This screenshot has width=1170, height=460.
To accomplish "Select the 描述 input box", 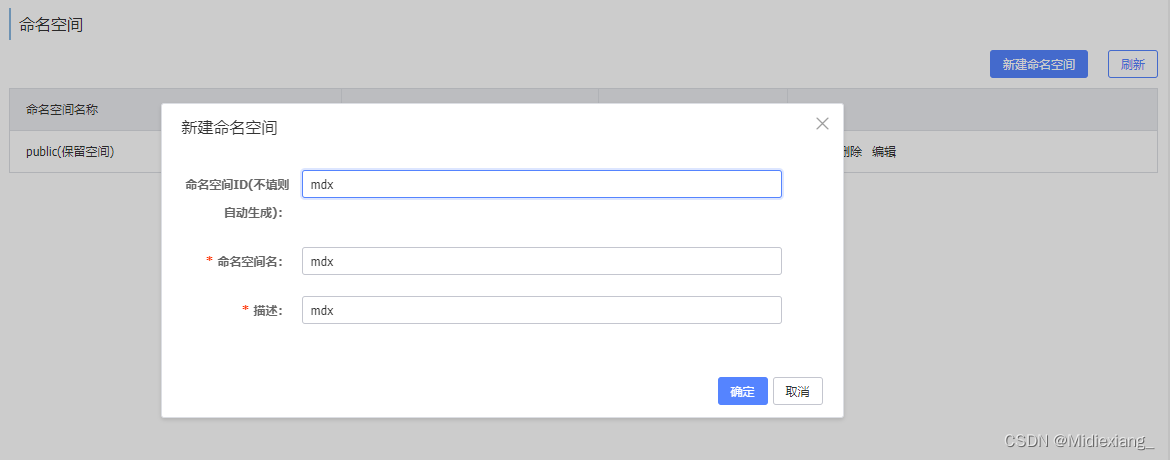I will (x=541, y=310).
